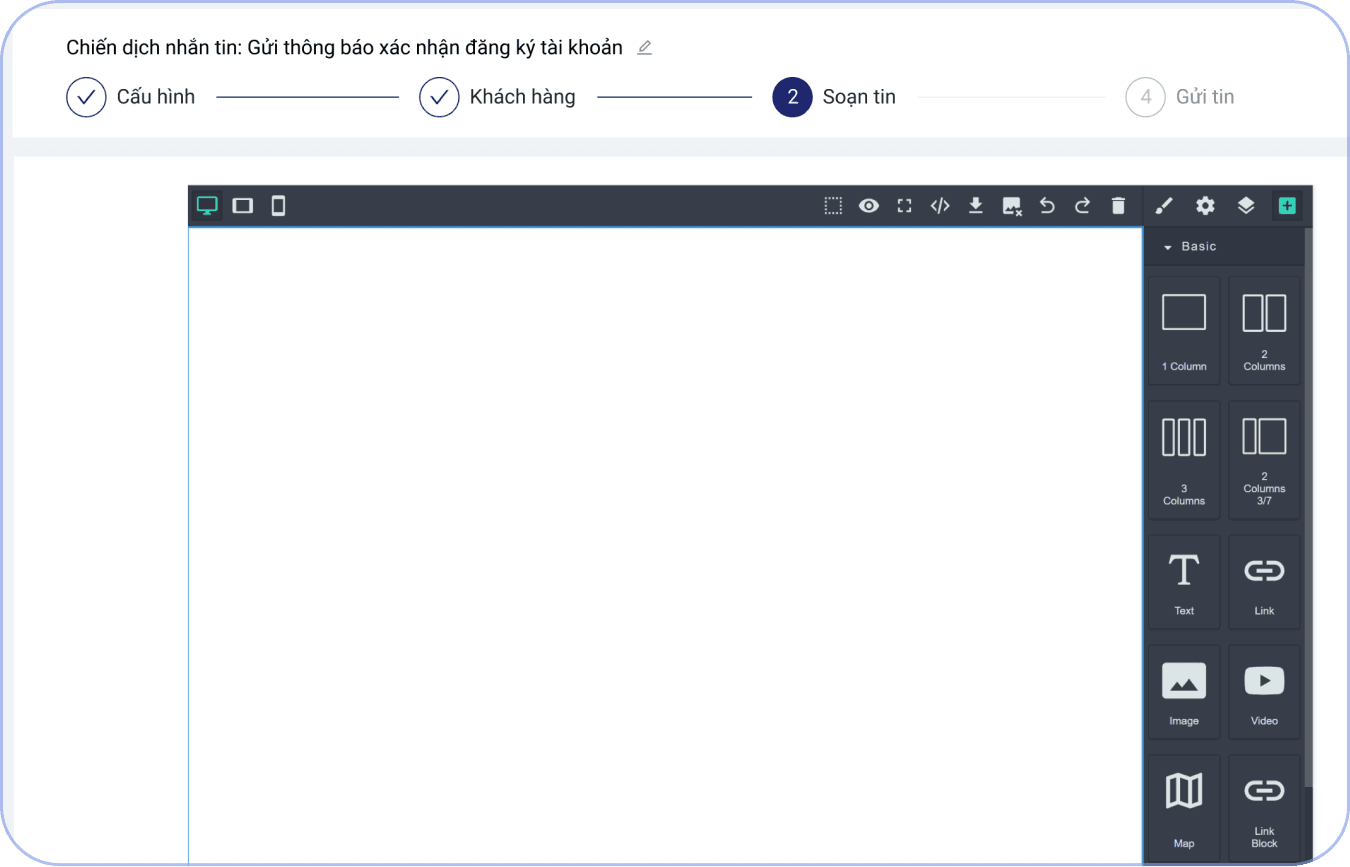Switch to desktop preview mode

(x=207, y=205)
